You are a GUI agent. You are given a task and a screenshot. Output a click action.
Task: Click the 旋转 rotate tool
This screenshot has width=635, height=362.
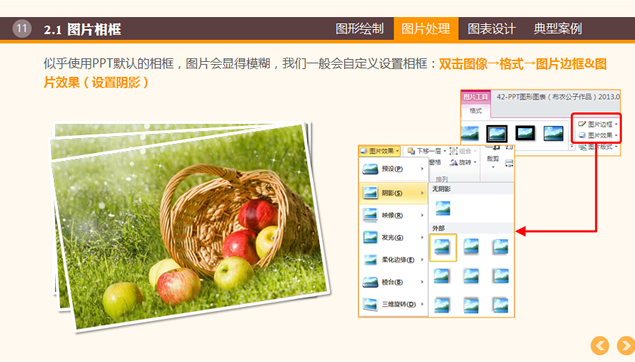coord(461,162)
